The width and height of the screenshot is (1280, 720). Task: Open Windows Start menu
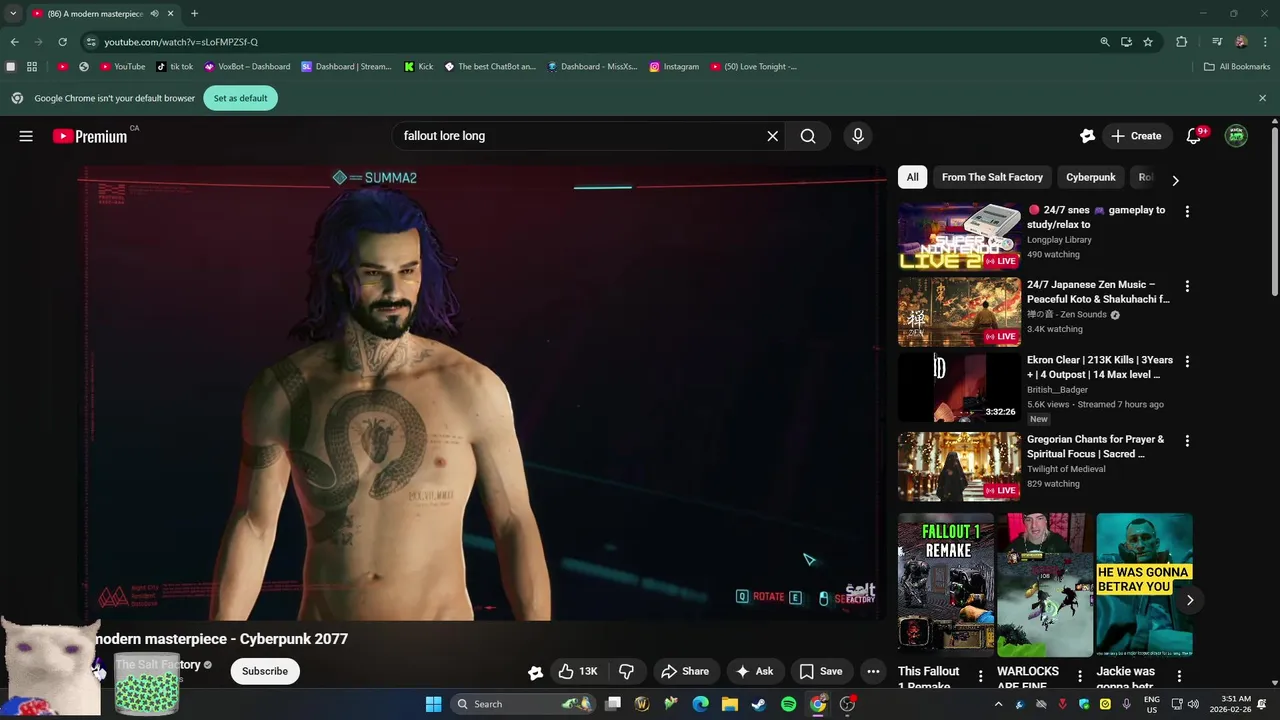(433, 704)
